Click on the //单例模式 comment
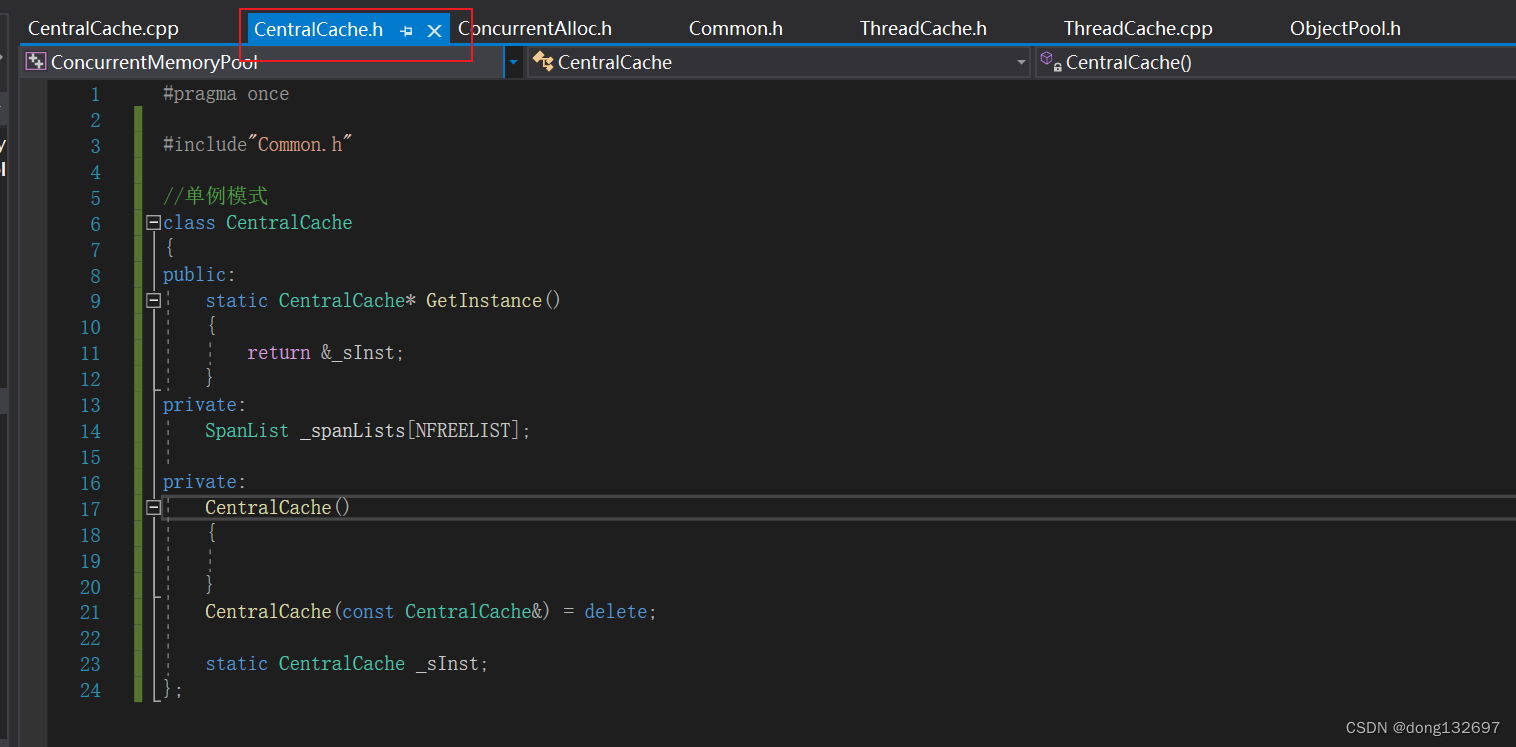 click(x=216, y=196)
